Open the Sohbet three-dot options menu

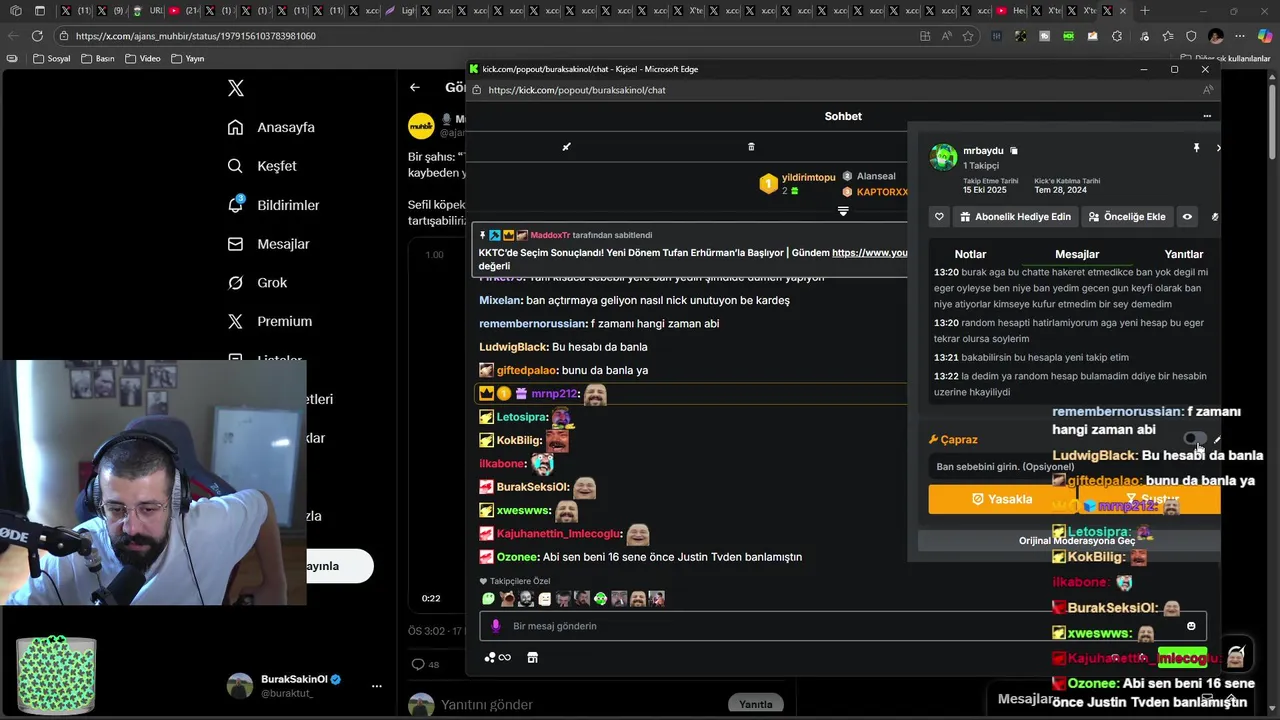point(1207,116)
